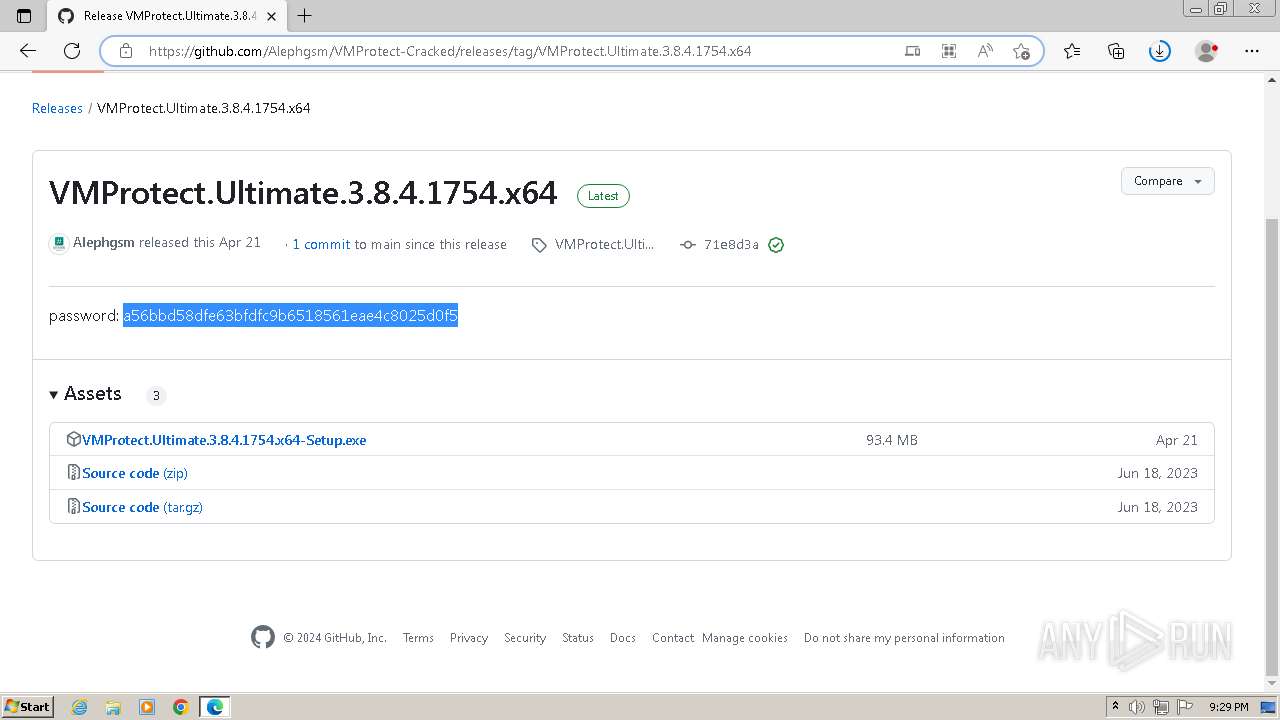Screen dimensions: 1280x720
Task: Click the 93.4 MB file size text
Action: [x=892, y=440]
